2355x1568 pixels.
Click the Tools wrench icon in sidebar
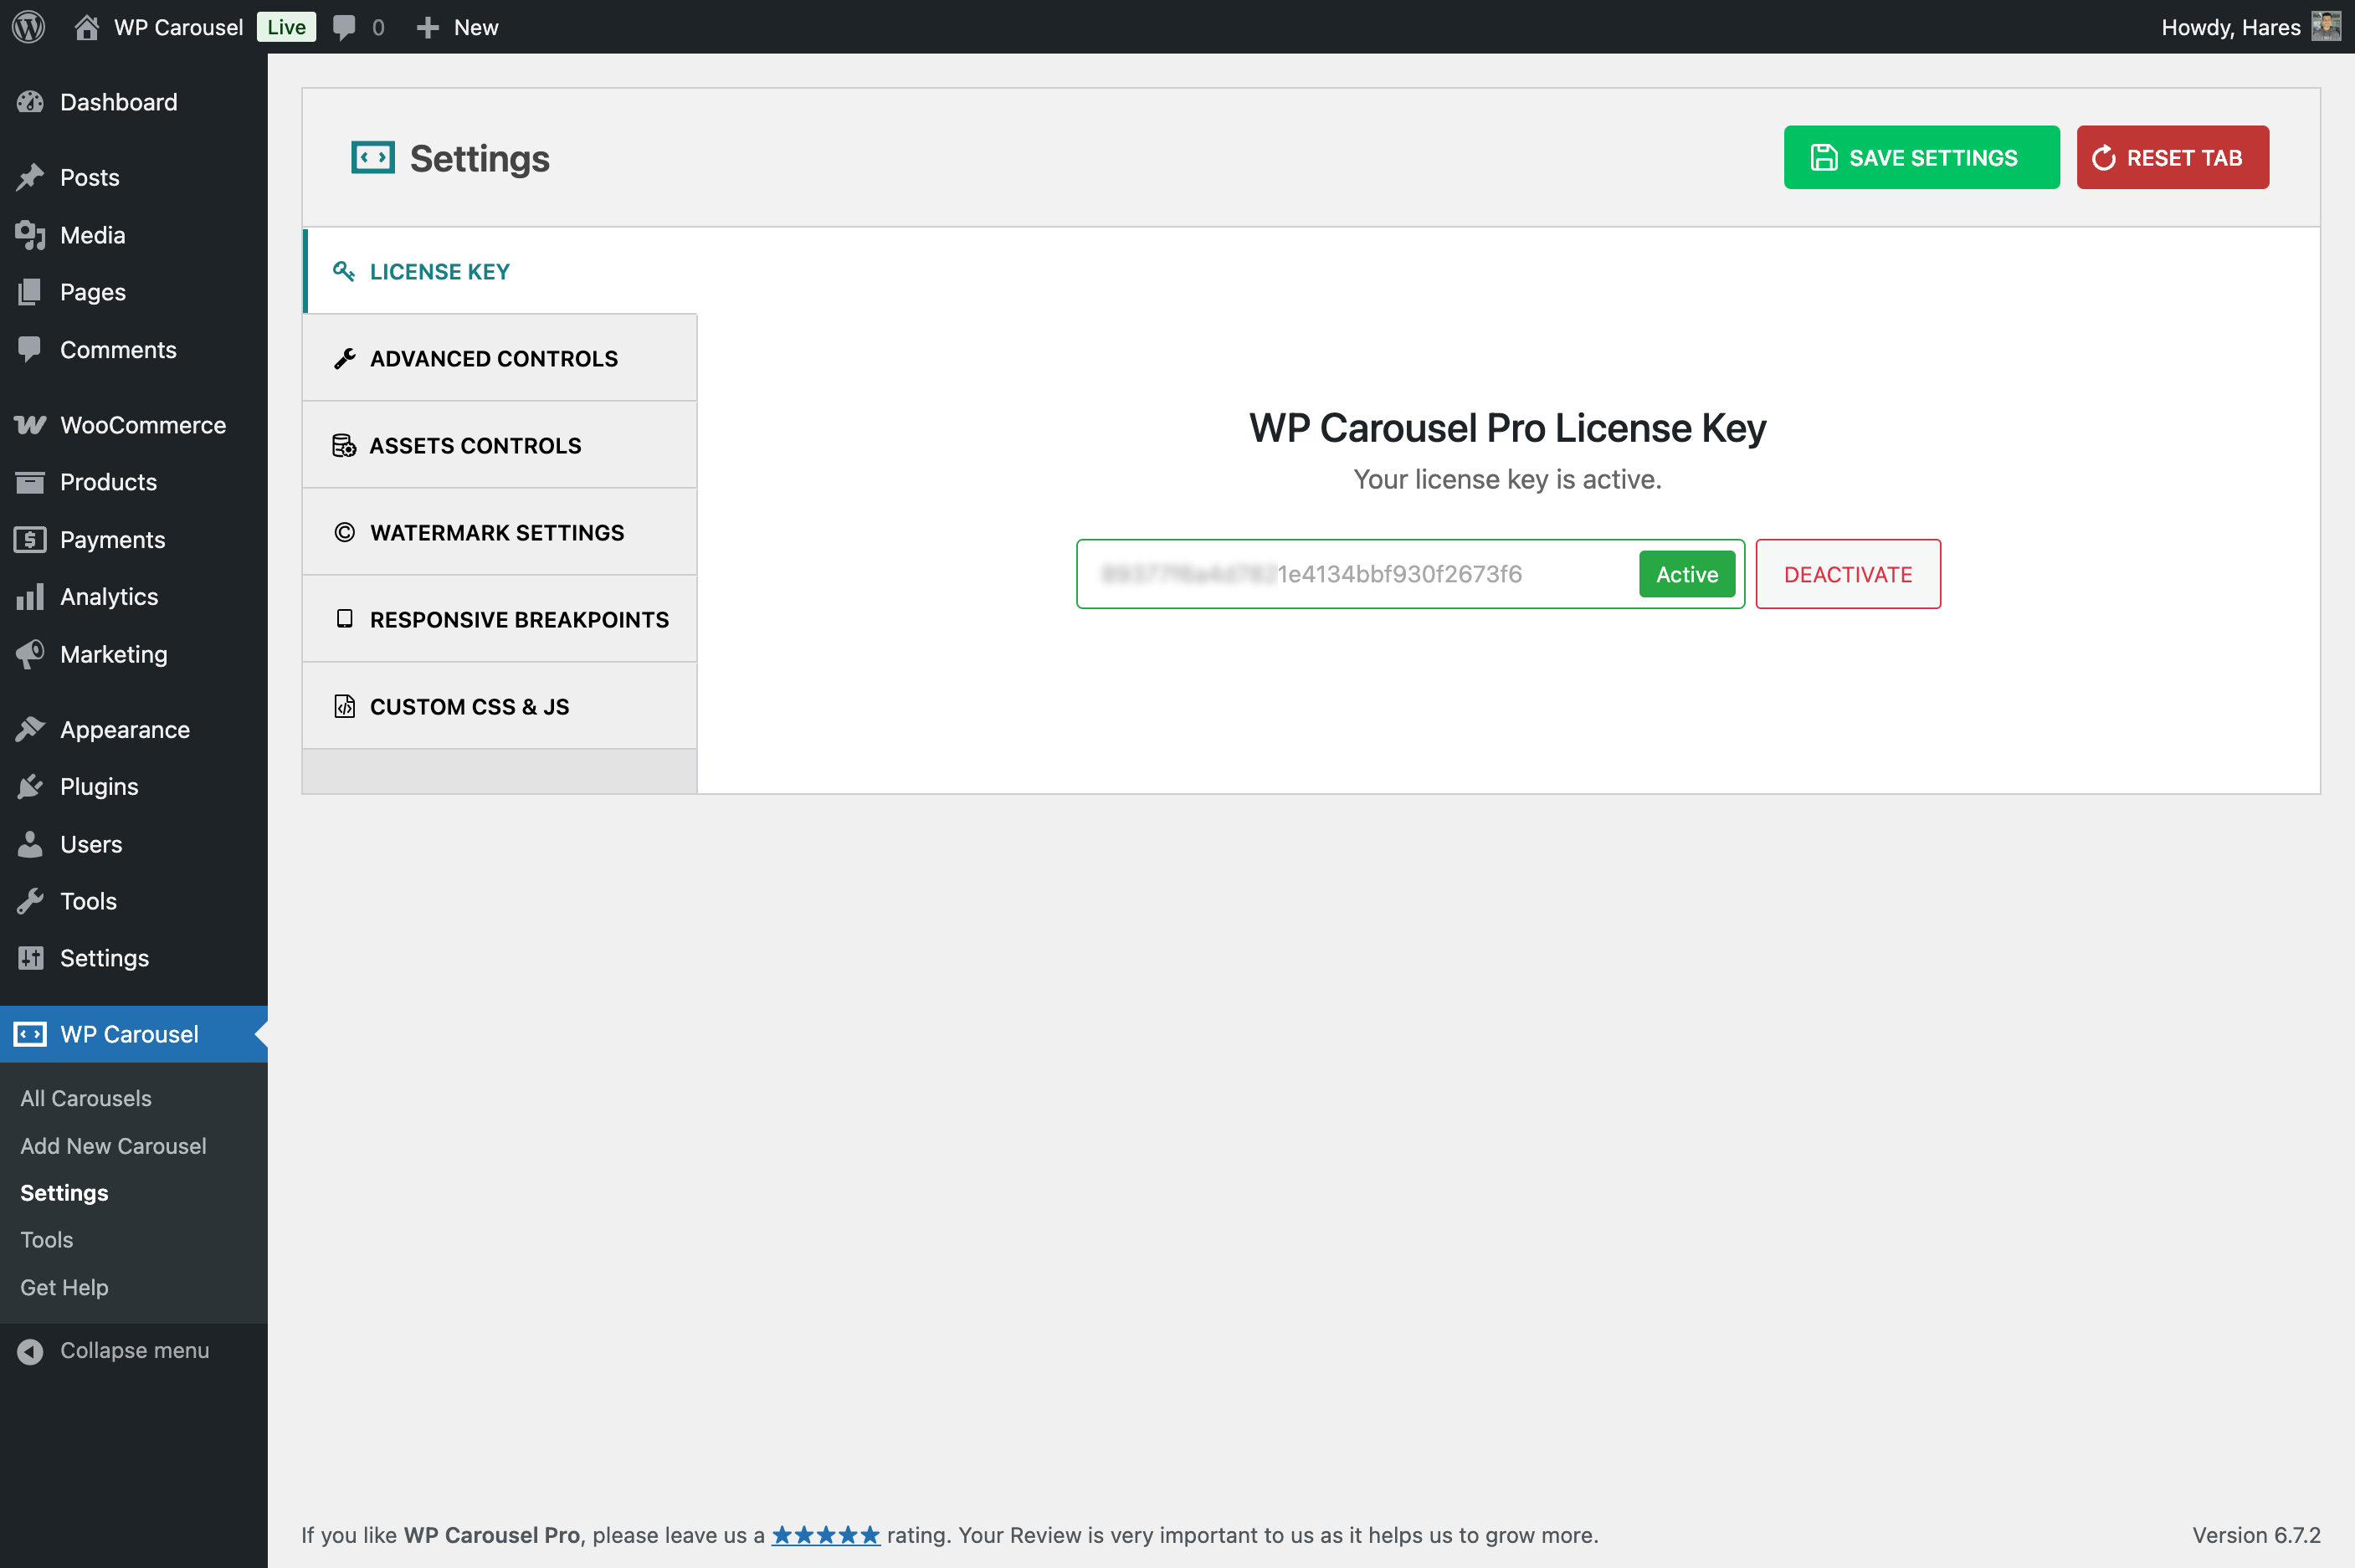coord(30,901)
